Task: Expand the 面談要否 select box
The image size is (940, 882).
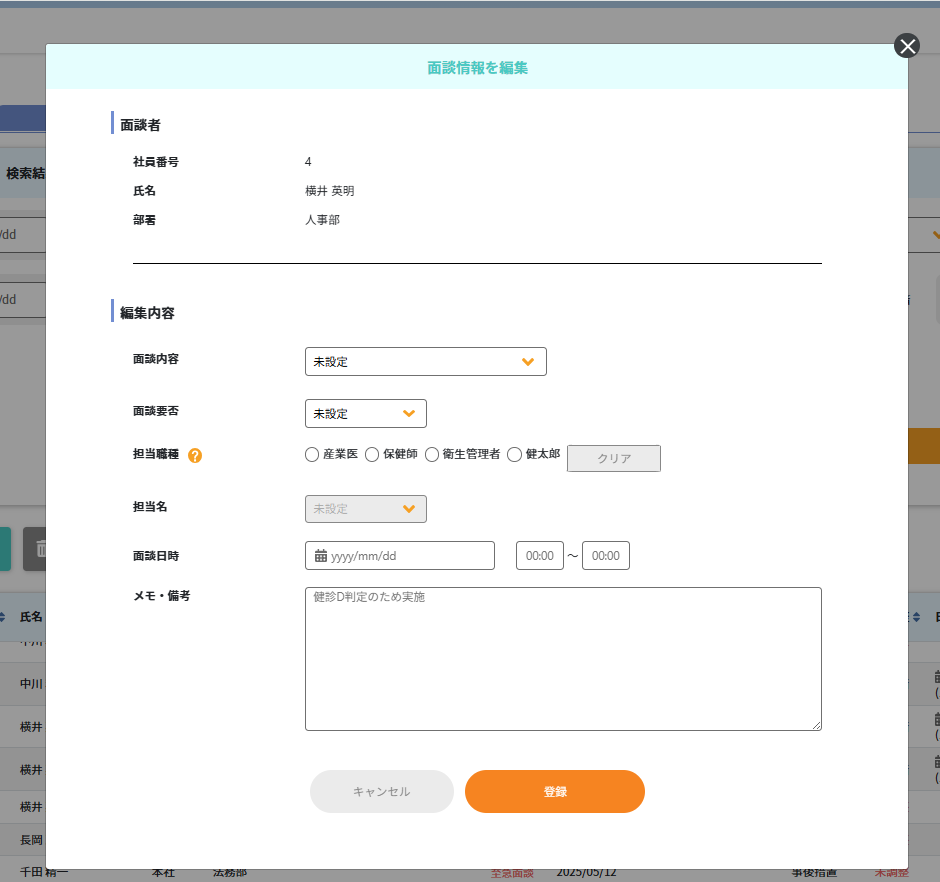Action: point(365,413)
